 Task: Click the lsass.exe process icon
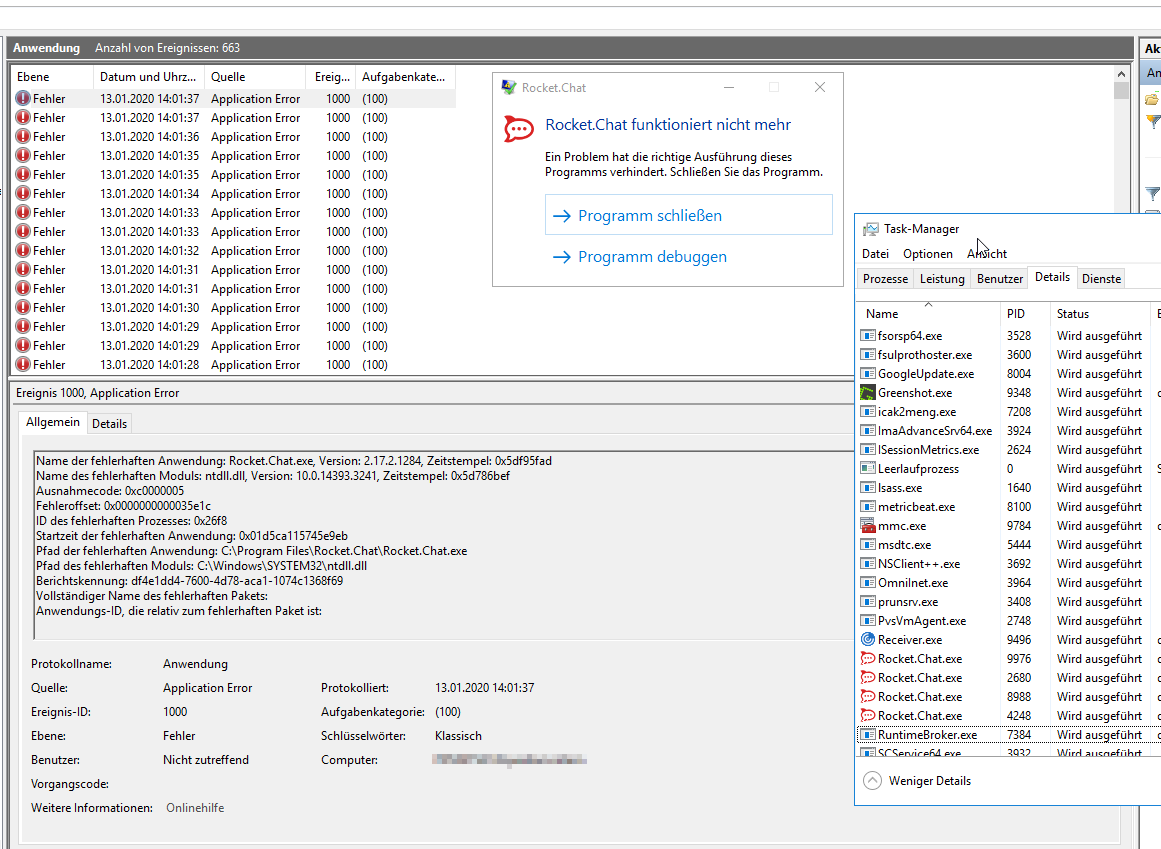[868, 488]
